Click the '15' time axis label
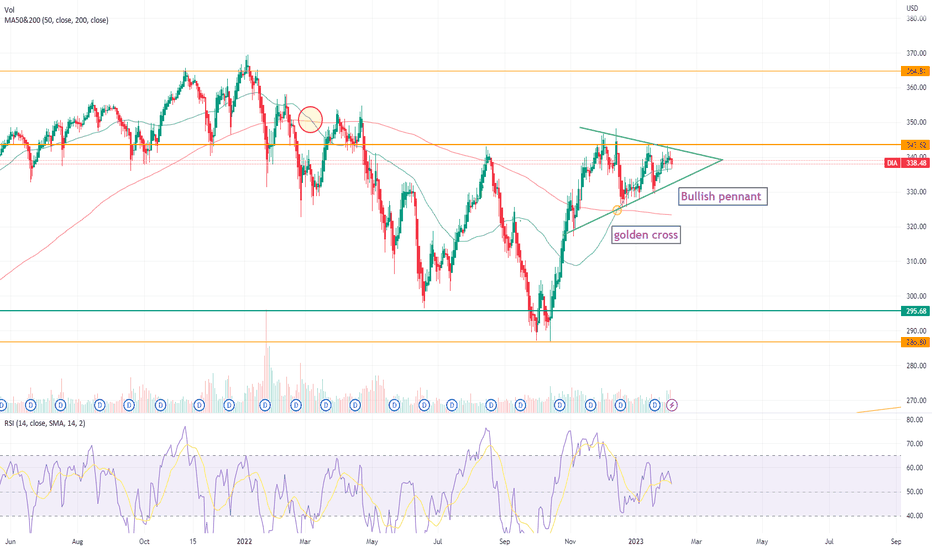Image resolution: width=932 pixels, height=550 pixels. coord(193,542)
